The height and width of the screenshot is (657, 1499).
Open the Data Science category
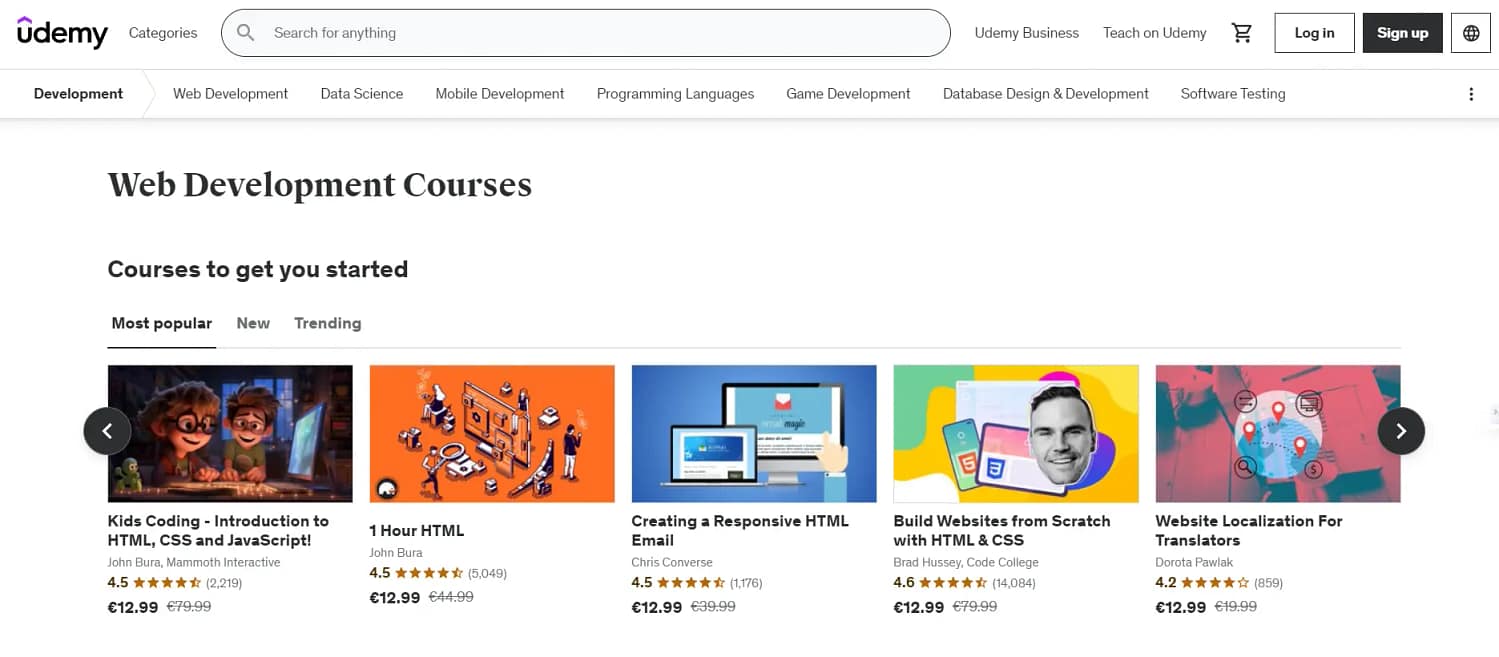pos(361,93)
